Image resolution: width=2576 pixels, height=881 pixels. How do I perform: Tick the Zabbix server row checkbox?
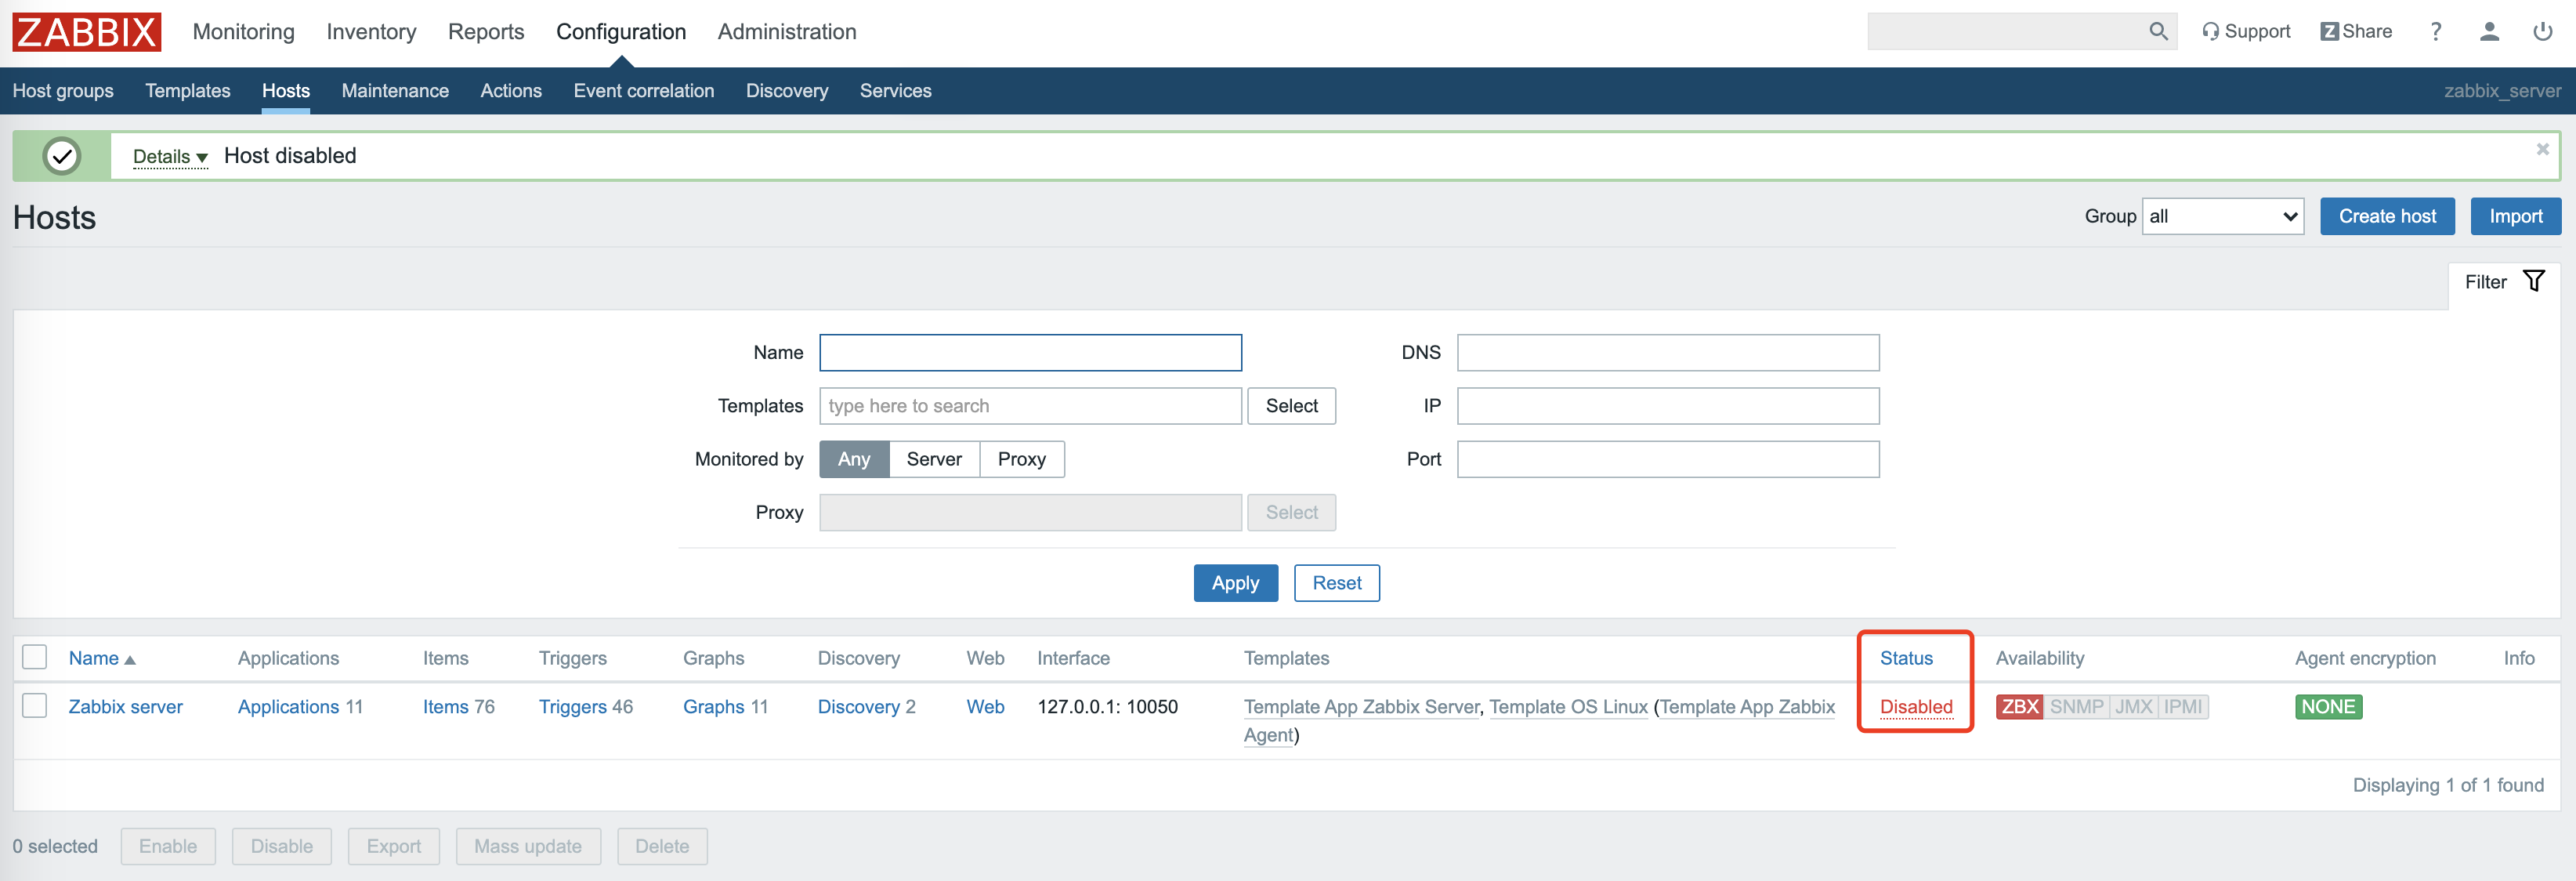click(x=35, y=706)
